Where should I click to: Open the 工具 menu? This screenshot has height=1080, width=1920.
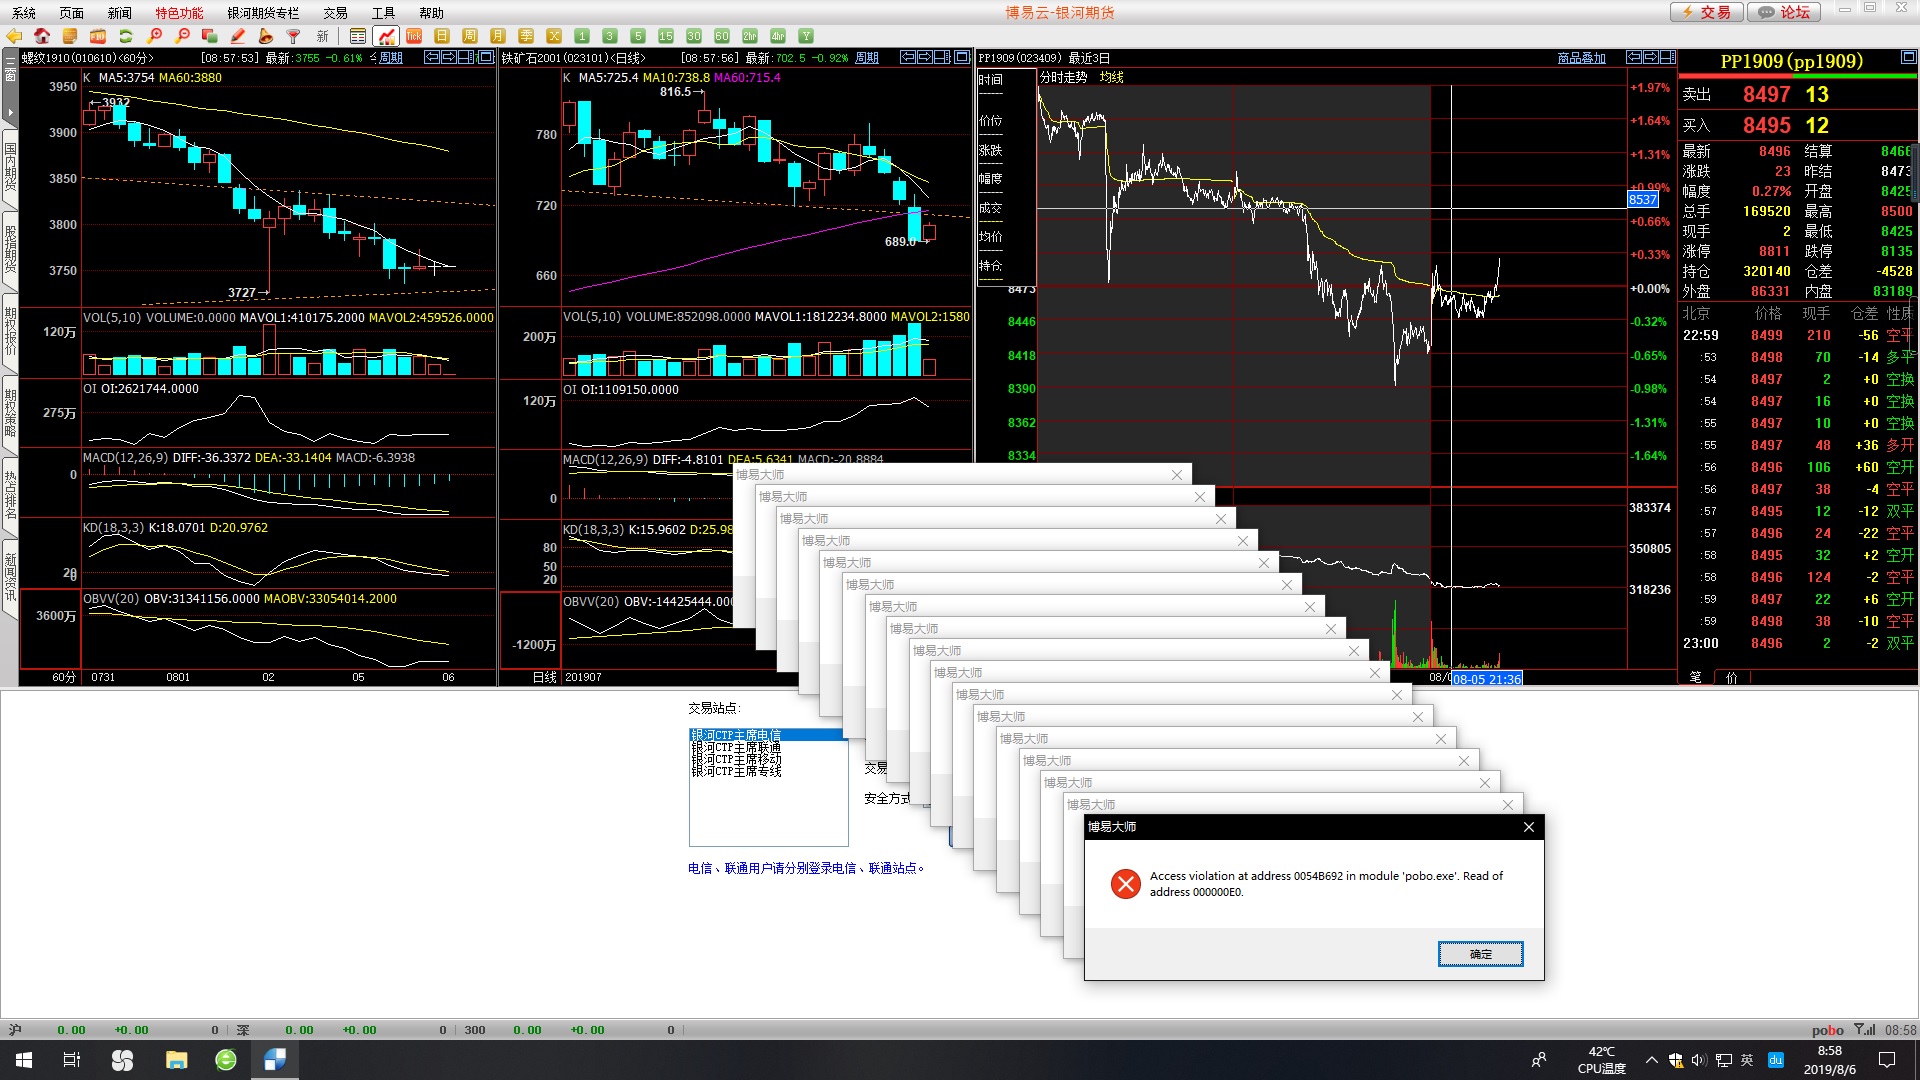pyautogui.click(x=383, y=13)
